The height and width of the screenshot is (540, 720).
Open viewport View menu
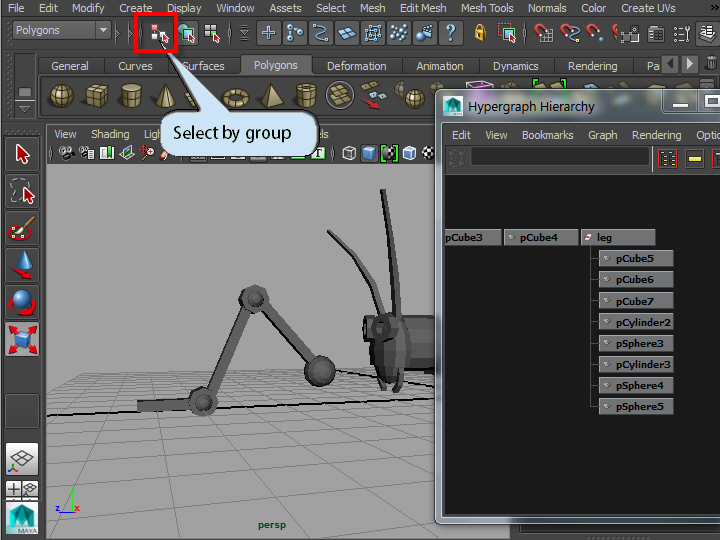pyautogui.click(x=65, y=134)
